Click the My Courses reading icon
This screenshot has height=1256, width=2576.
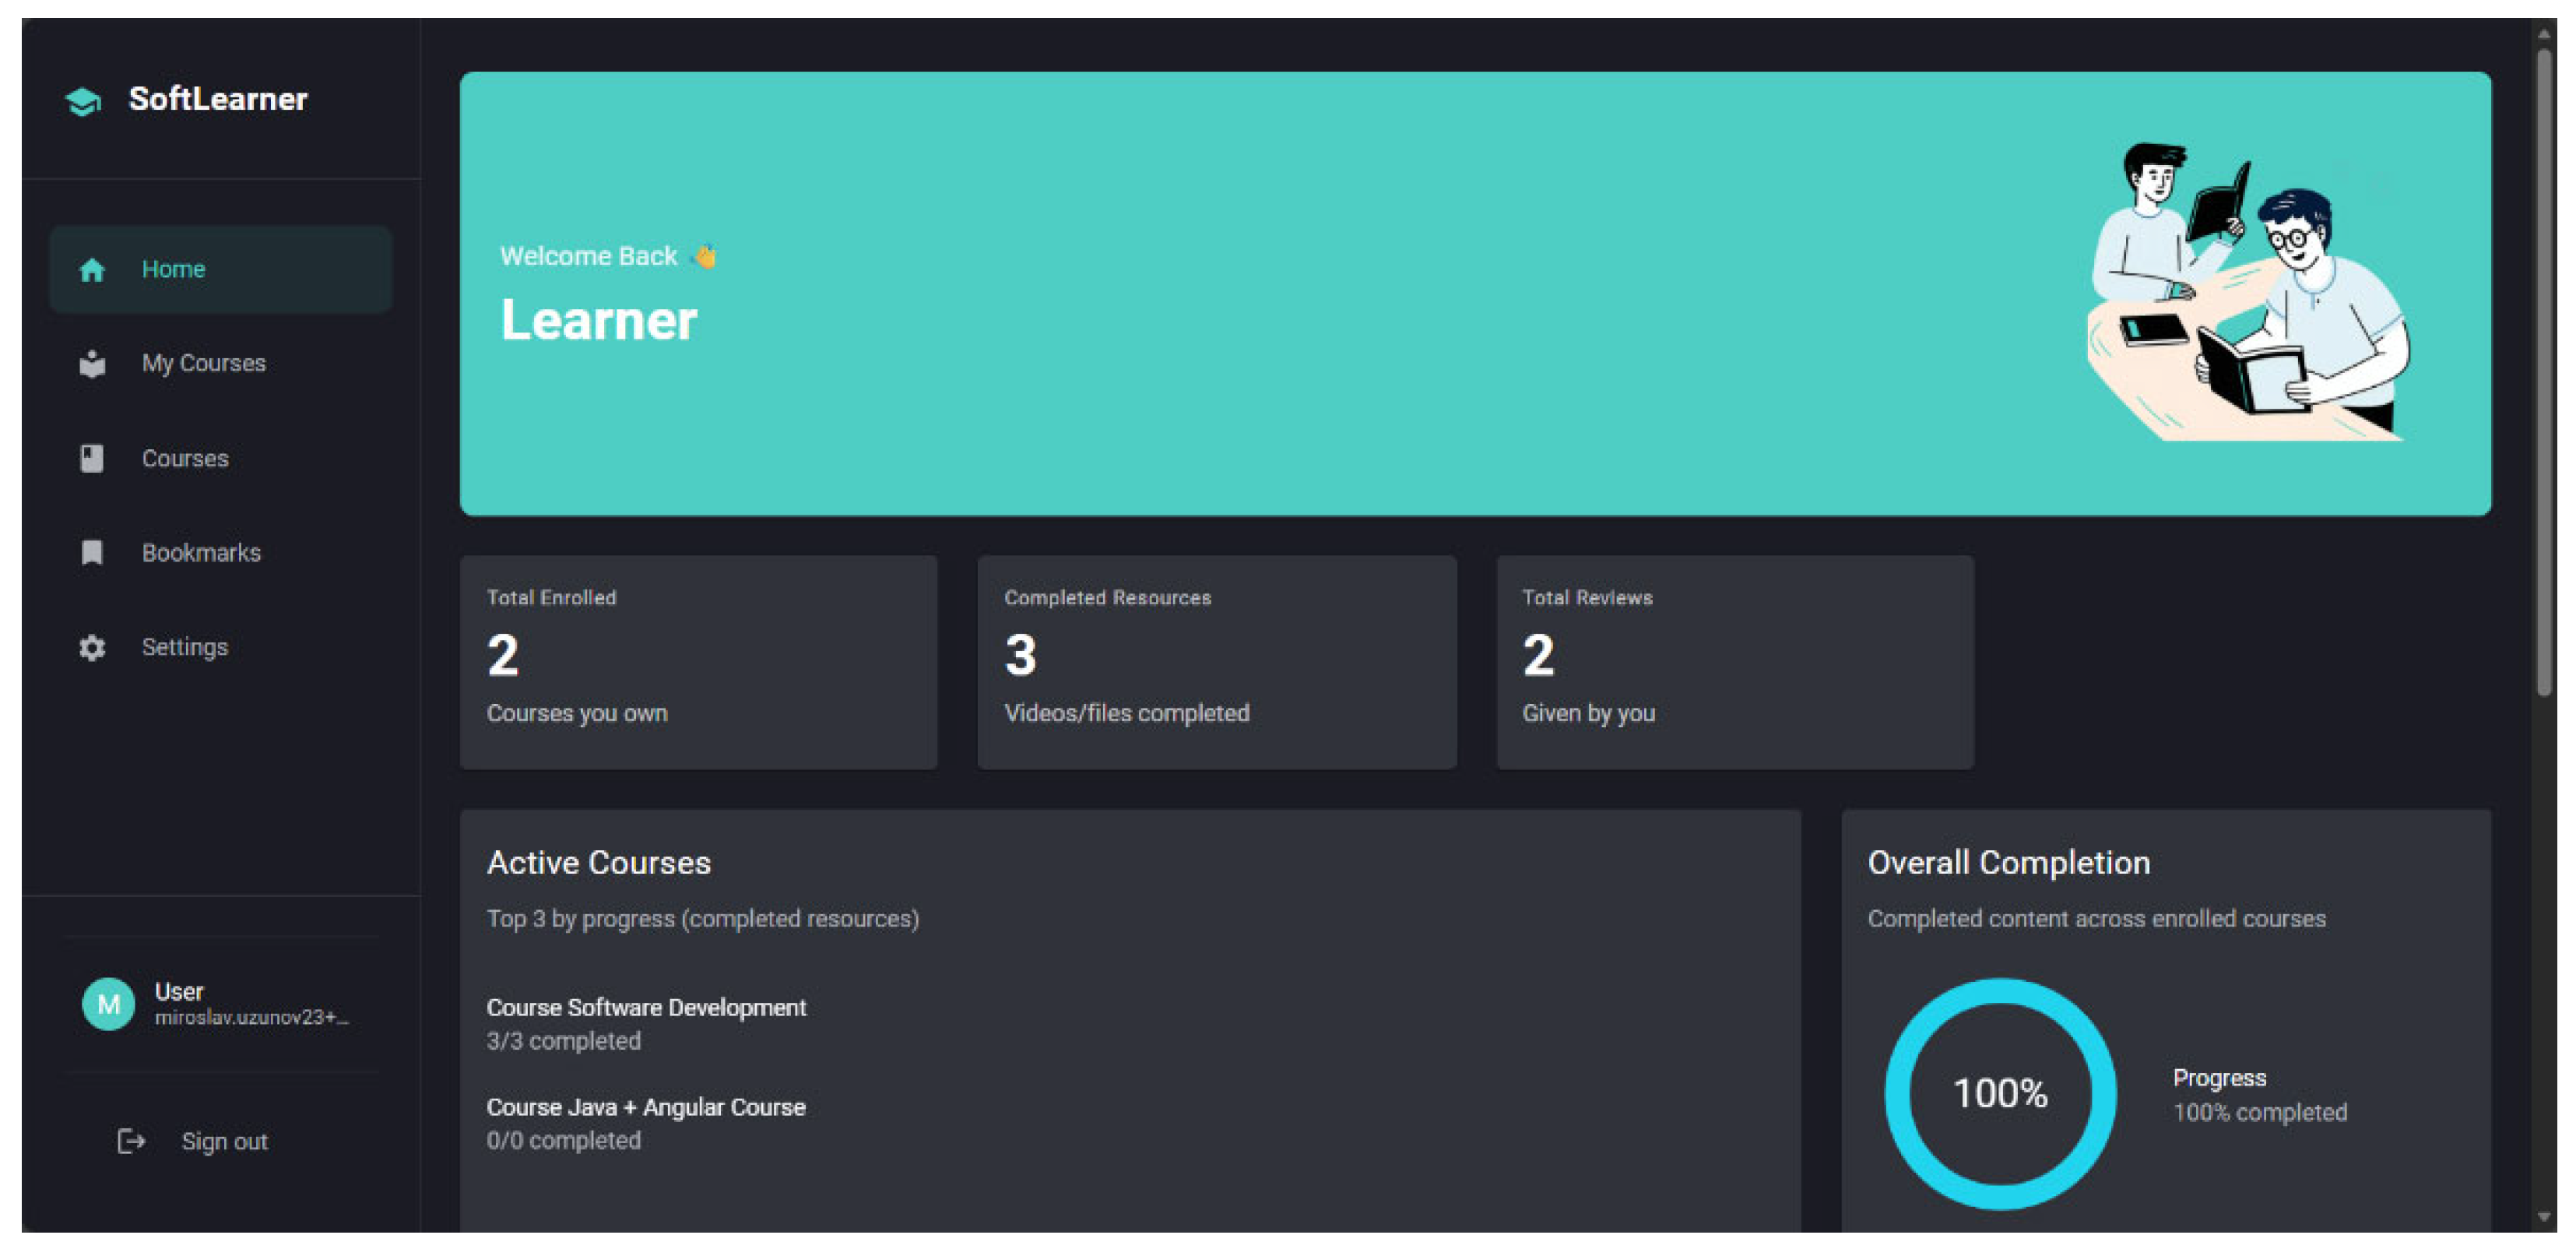[92, 364]
